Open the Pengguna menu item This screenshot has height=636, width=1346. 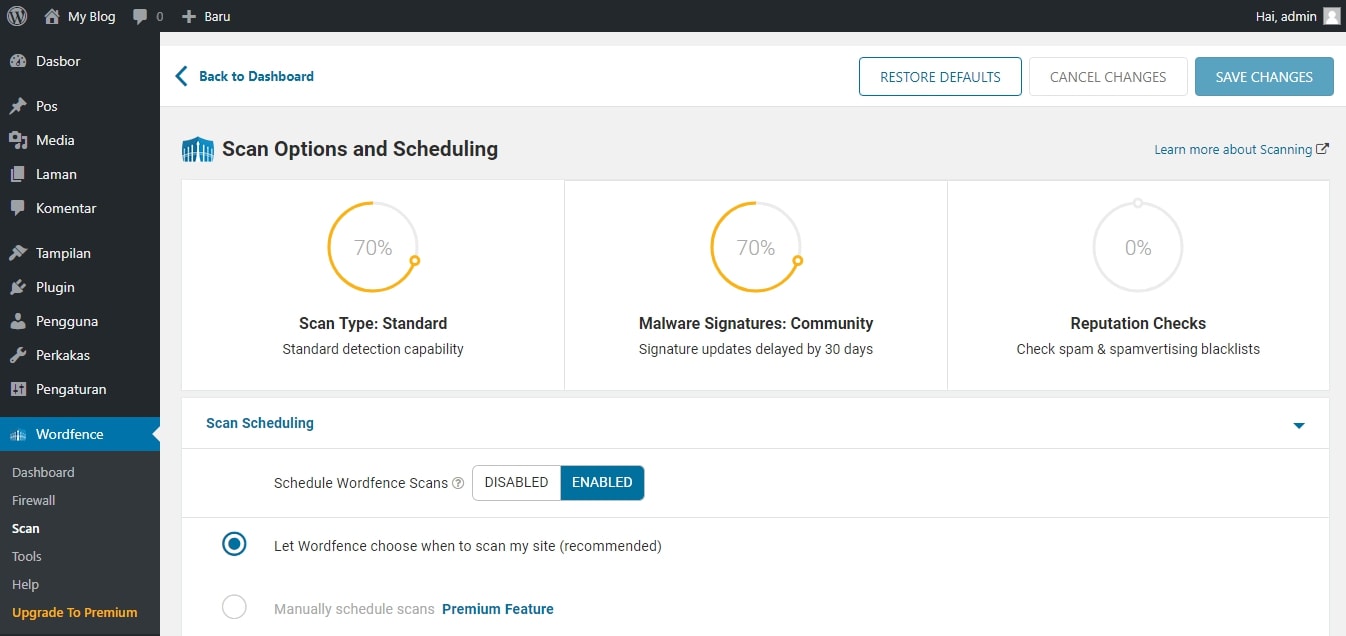click(x=80, y=321)
